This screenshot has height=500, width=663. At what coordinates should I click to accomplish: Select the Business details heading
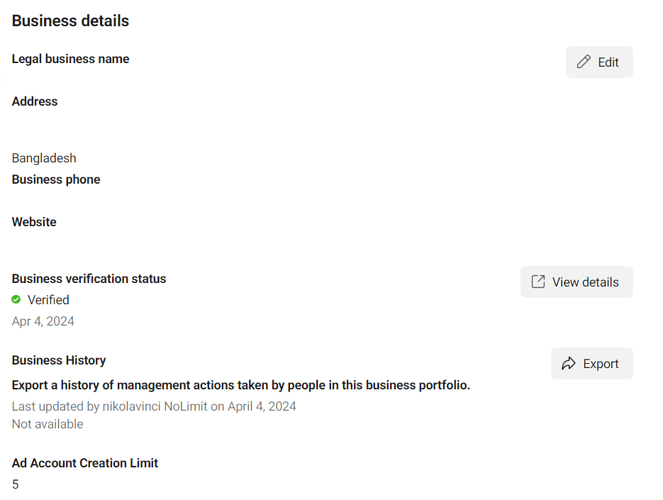70,21
